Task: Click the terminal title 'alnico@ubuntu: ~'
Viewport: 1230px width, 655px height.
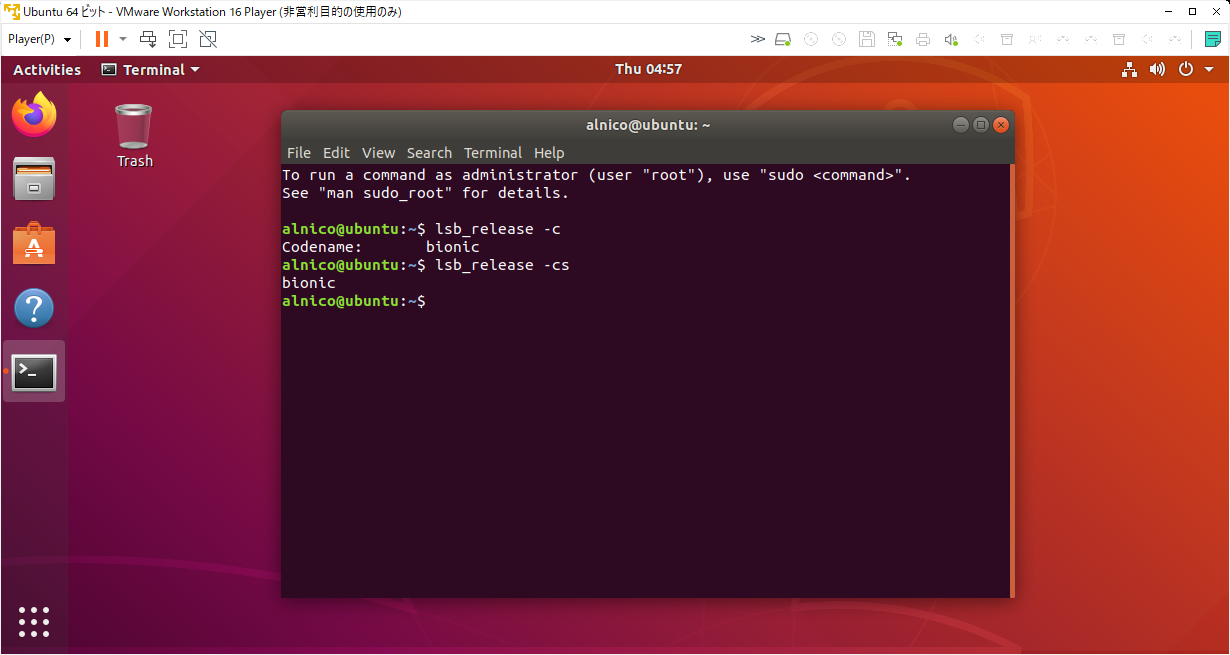Action: click(648, 125)
